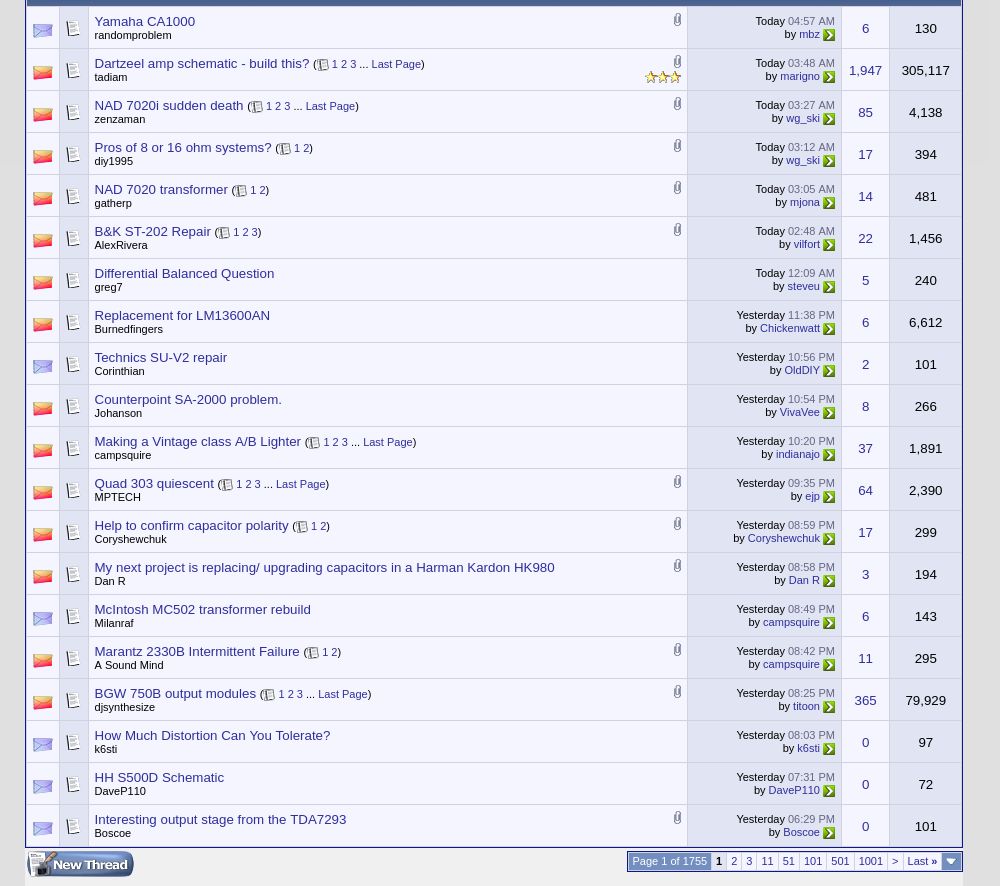This screenshot has width=1000, height=886.
Task: View profile of last poster indianajo
Action: [x=798, y=454]
